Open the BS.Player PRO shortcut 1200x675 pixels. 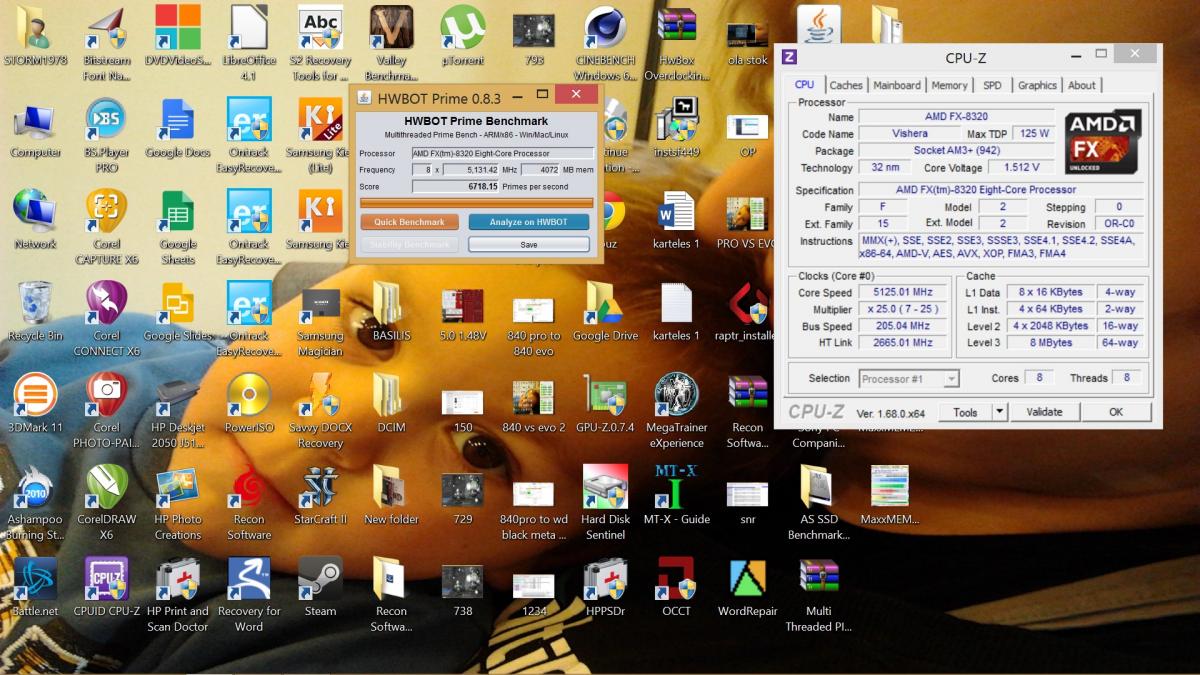106,120
